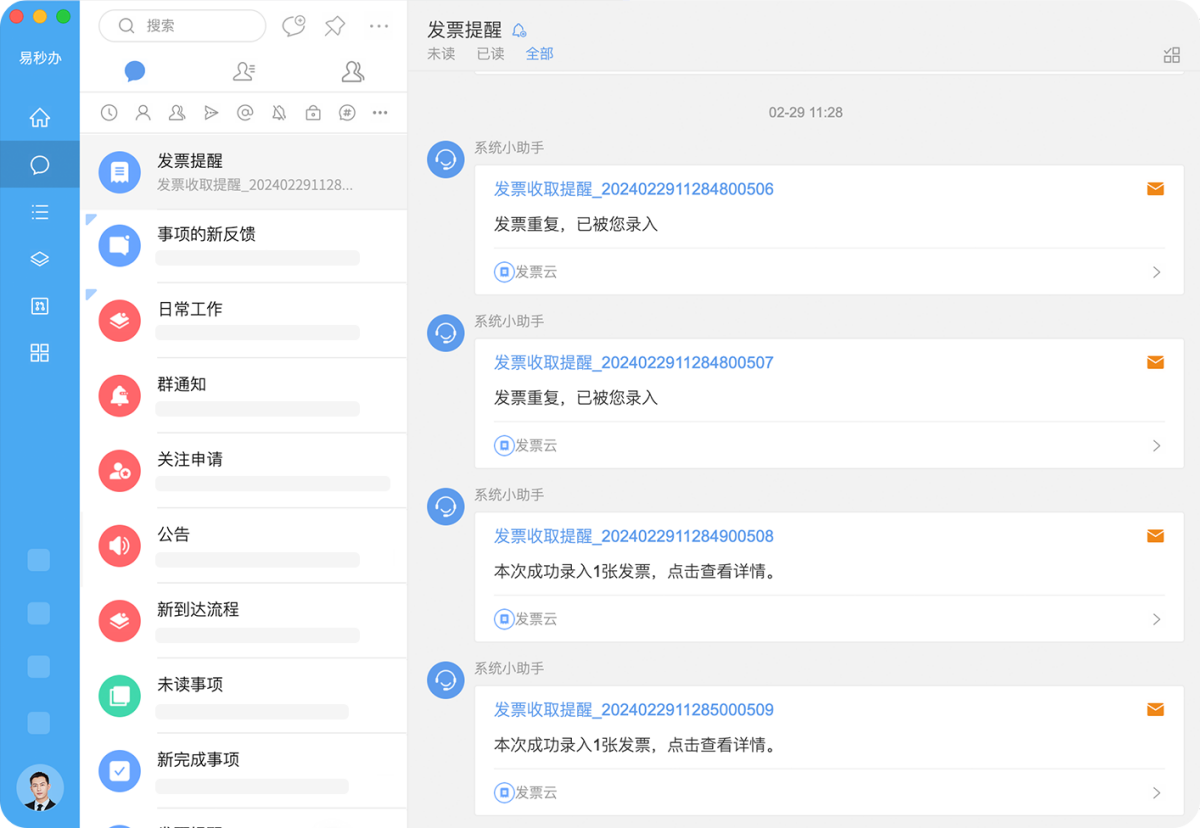
Task: Show muted conversations via bell-off icon
Action: [x=281, y=112]
